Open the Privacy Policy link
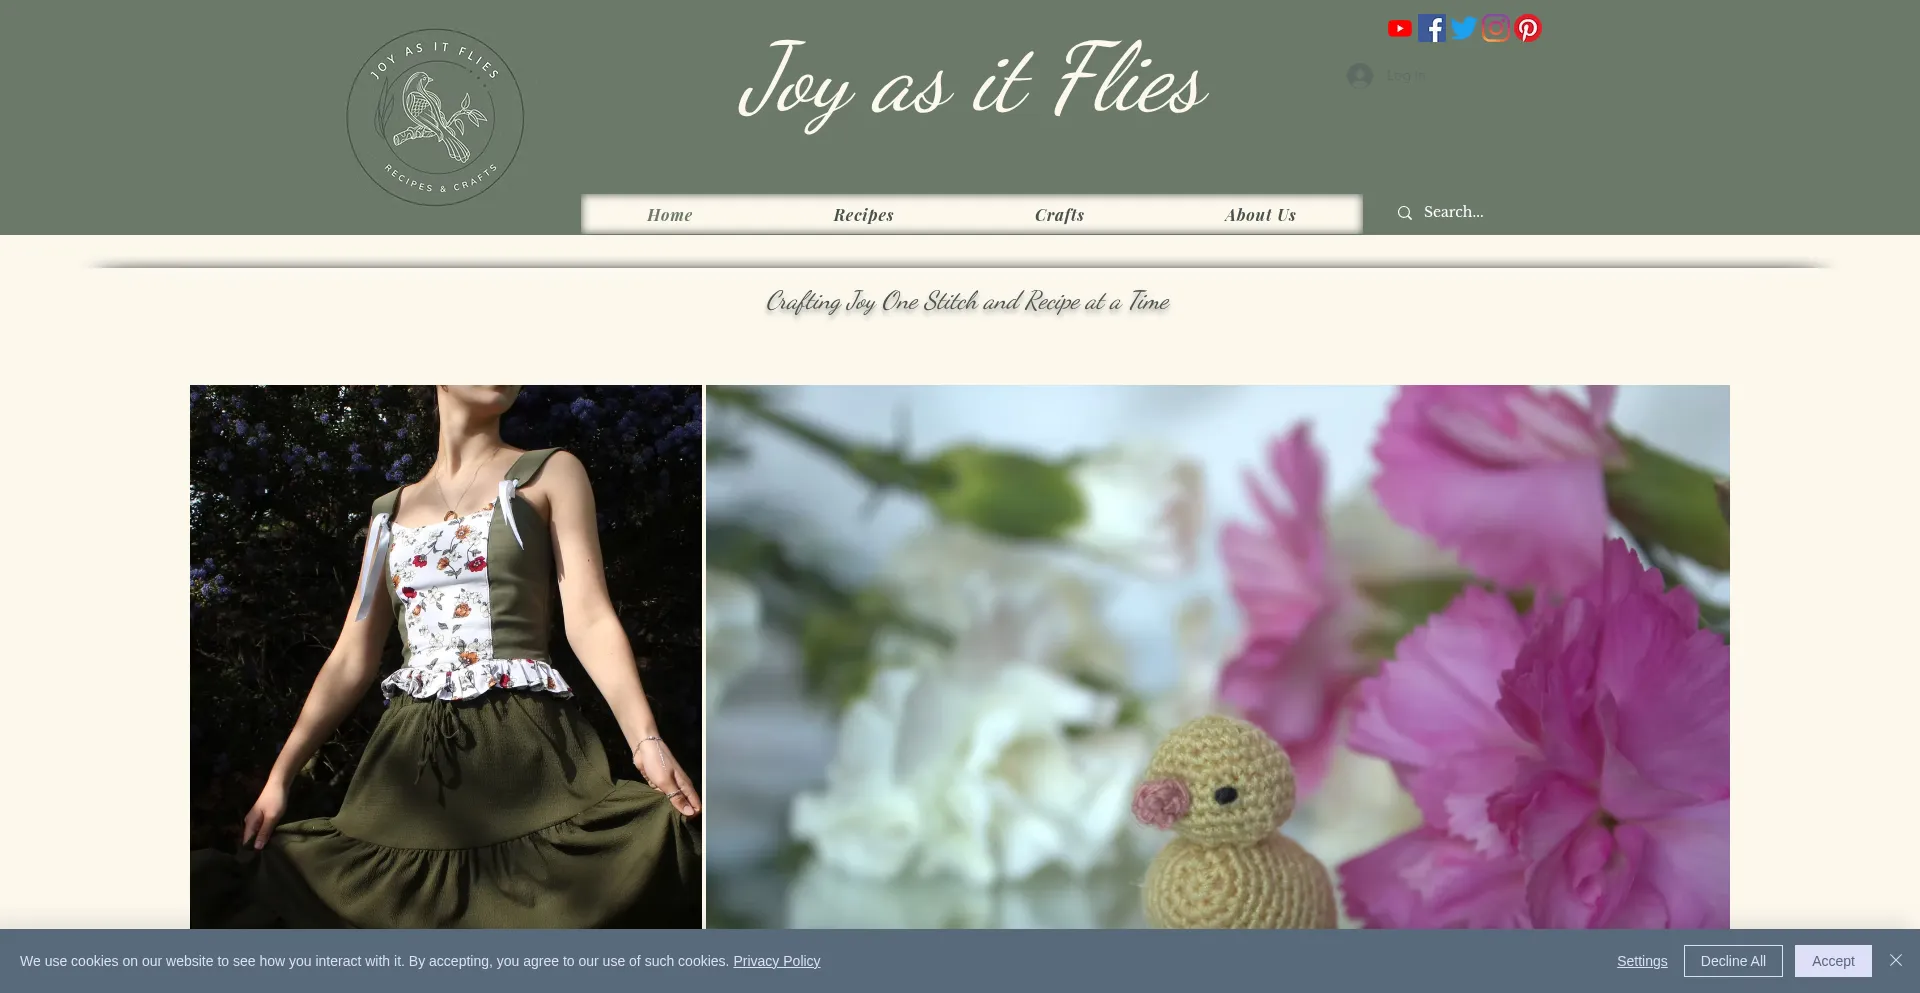Image resolution: width=1920 pixels, height=993 pixels. point(776,960)
